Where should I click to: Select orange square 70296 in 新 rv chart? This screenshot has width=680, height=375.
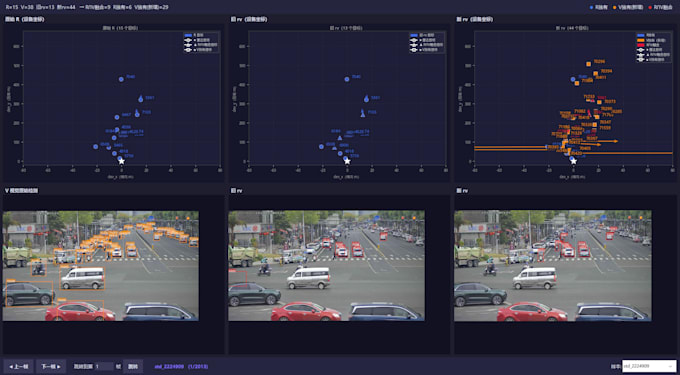[x=588, y=64]
